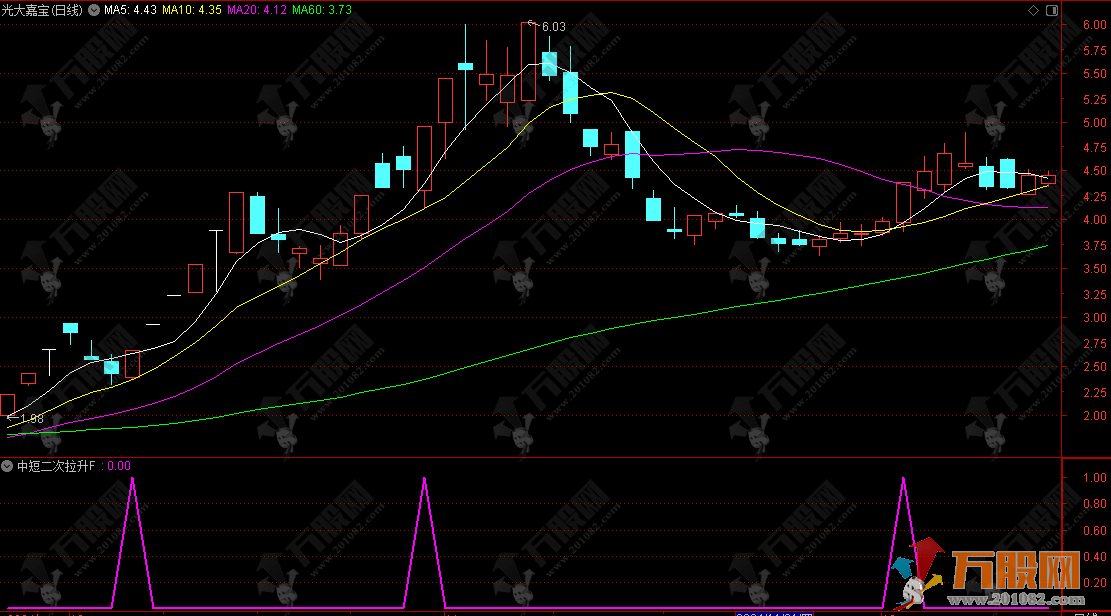Click the 6.03 high price label
This screenshot has width=1111, height=616.
point(553,26)
